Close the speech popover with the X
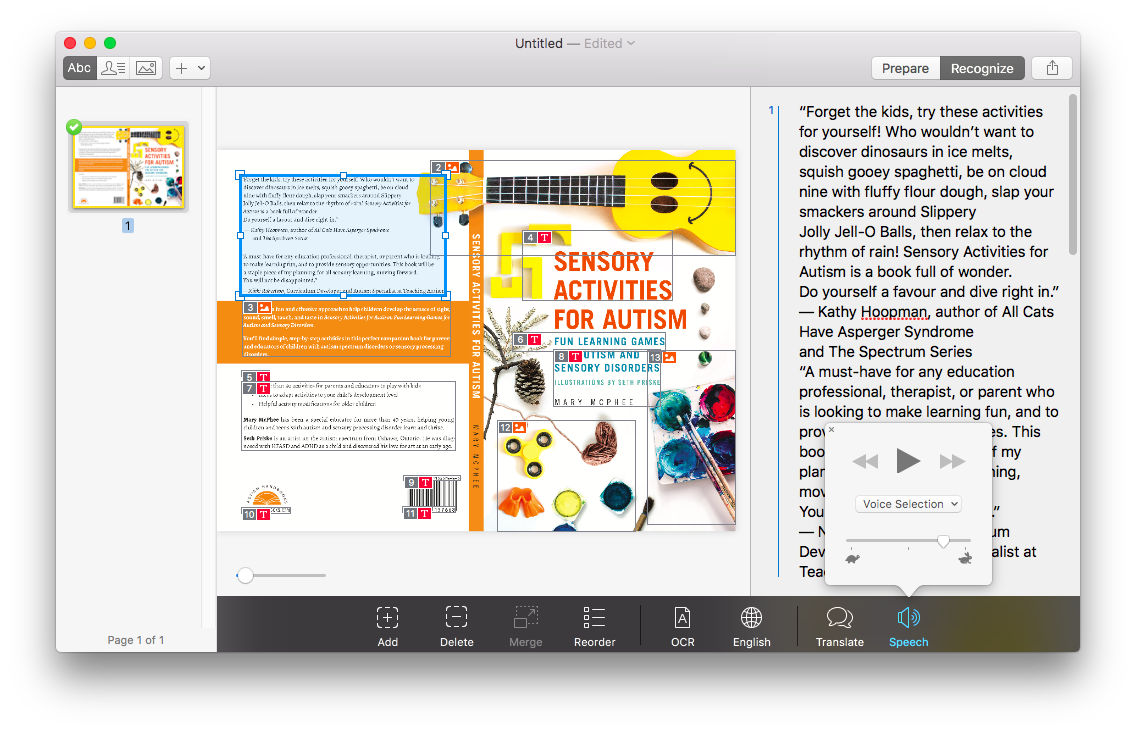 830,429
